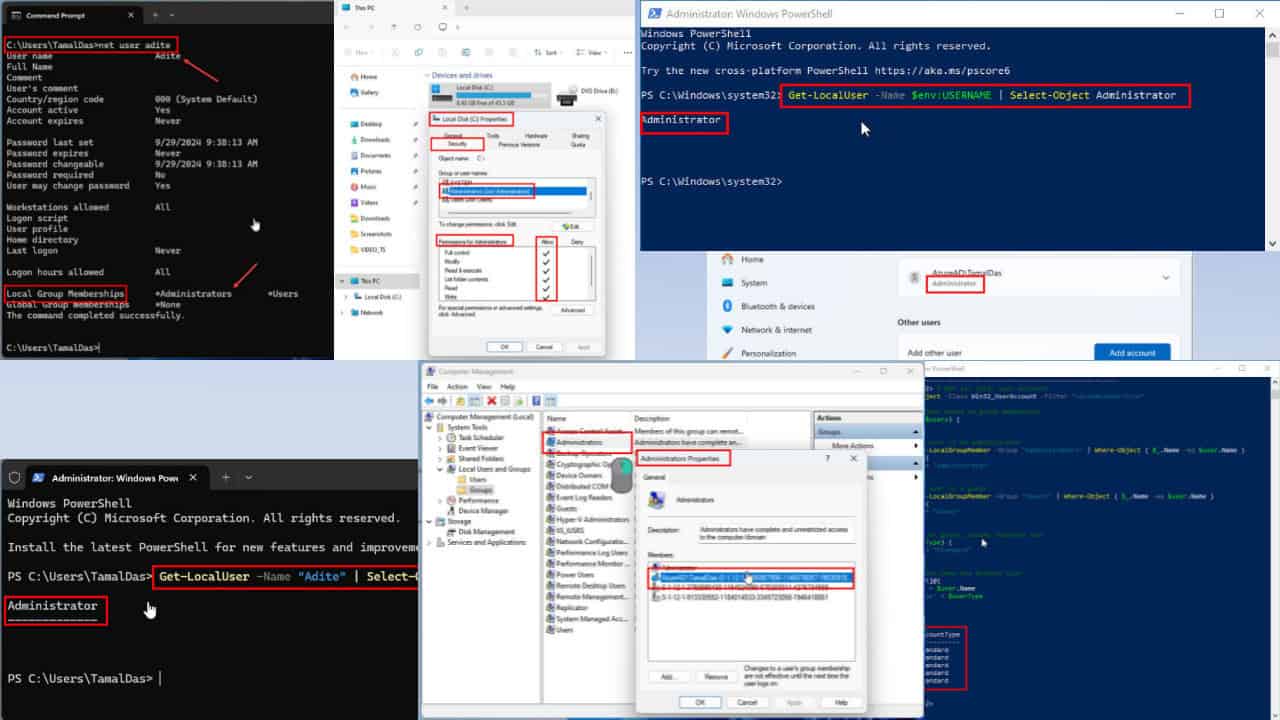This screenshot has width=1280, height=720.
Task: Click OK in Administrators Properties dialog
Action: tap(699, 702)
